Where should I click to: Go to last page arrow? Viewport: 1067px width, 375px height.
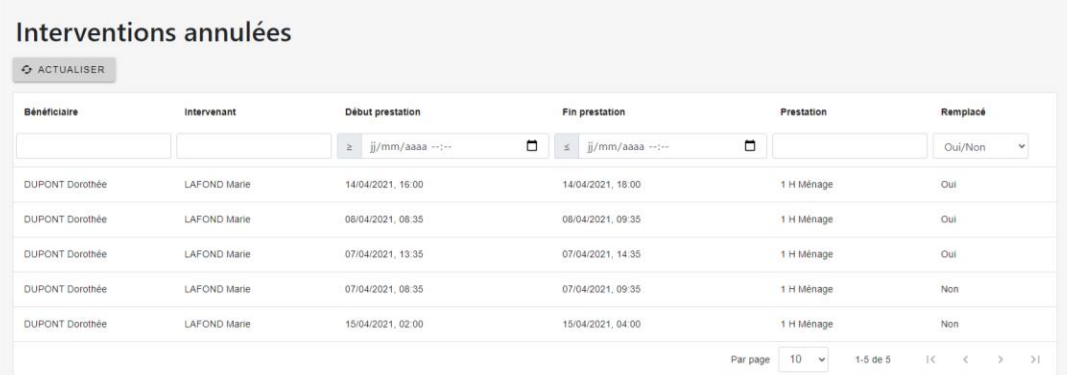[1035, 359]
